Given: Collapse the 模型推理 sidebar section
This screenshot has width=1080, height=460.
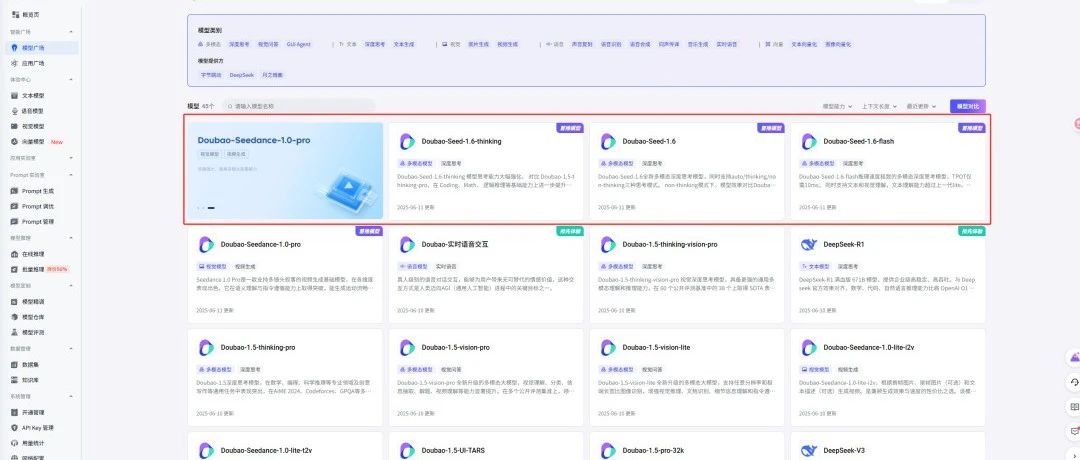Looking at the screenshot, I should 72,238.
